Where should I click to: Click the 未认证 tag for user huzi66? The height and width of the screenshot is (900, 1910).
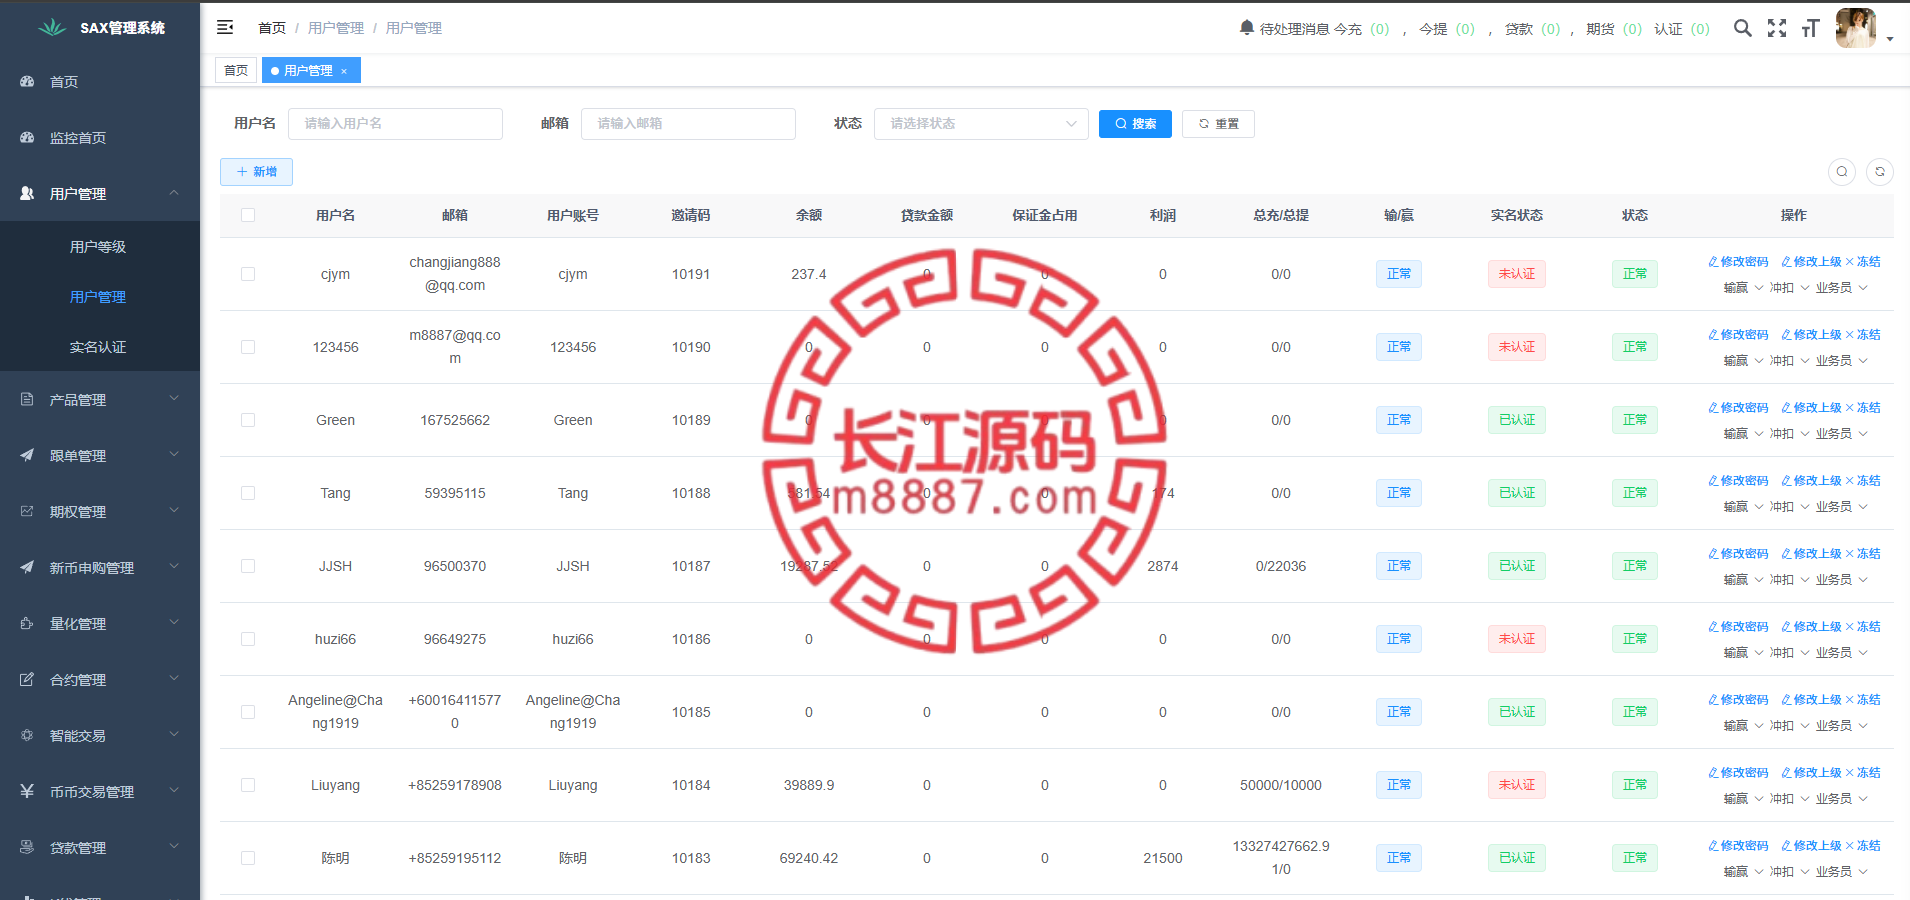click(1517, 639)
